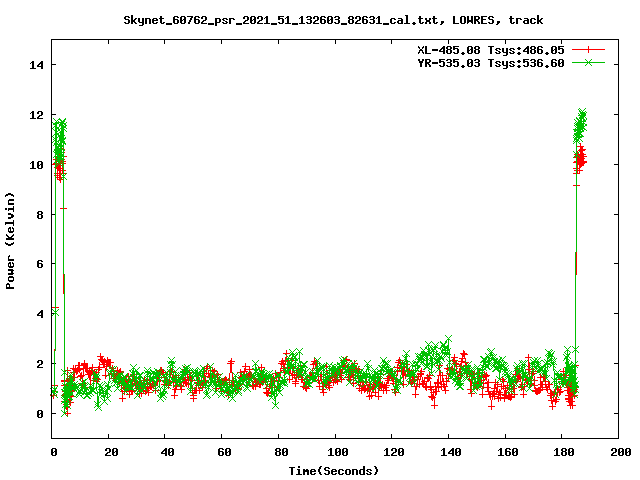Click the x-axis tick label 40
This screenshot has width=640, height=480.
(167, 452)
